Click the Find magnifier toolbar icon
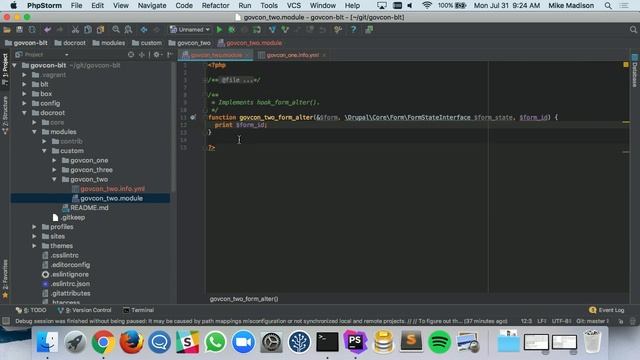640x360 pixels. click(116, 30)
